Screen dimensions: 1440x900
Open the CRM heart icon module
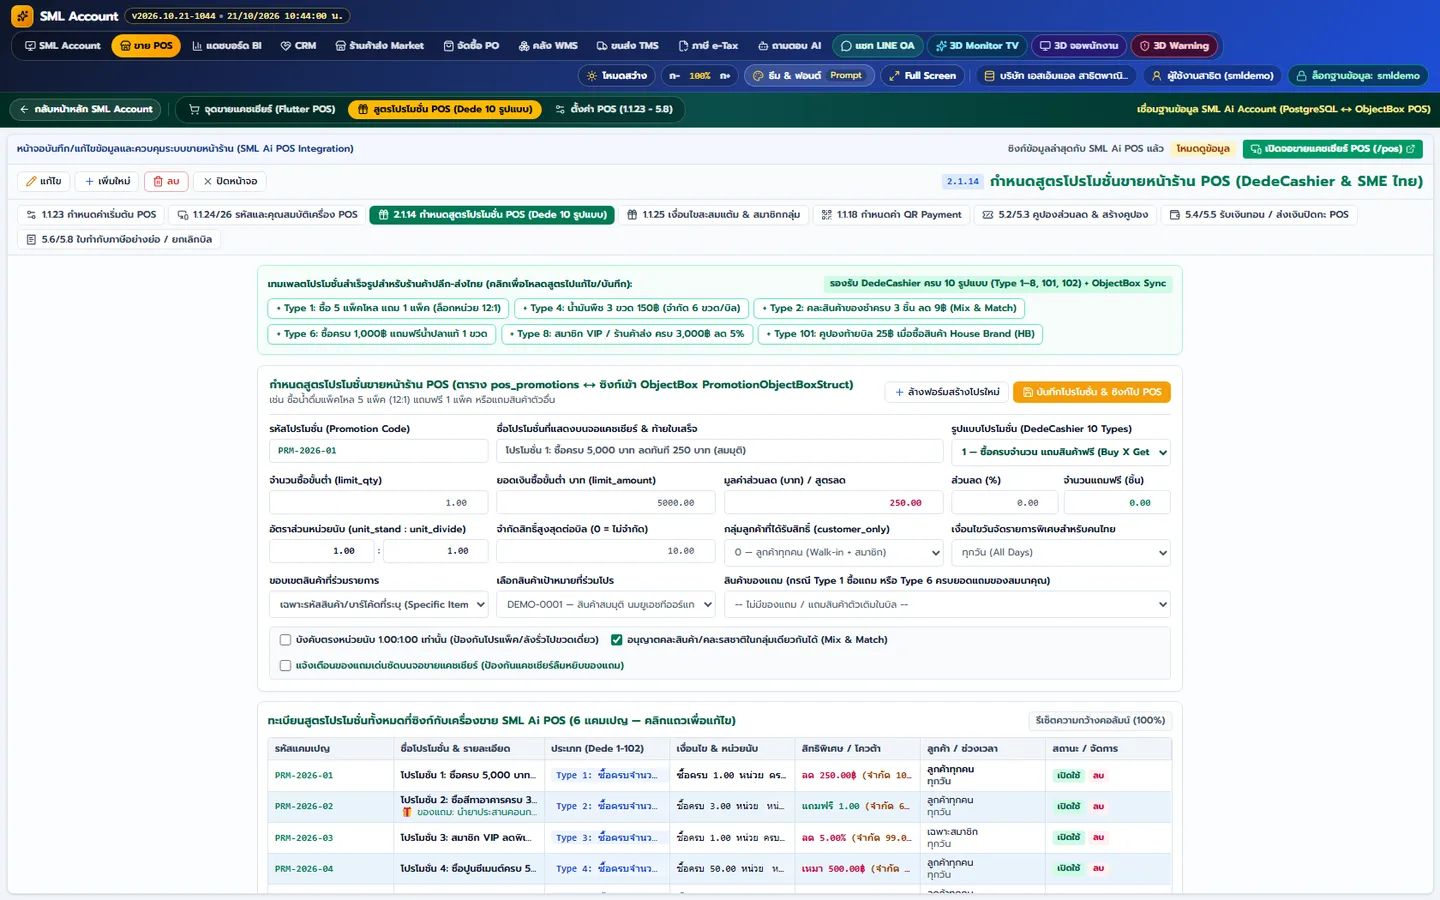coord(299,46)
